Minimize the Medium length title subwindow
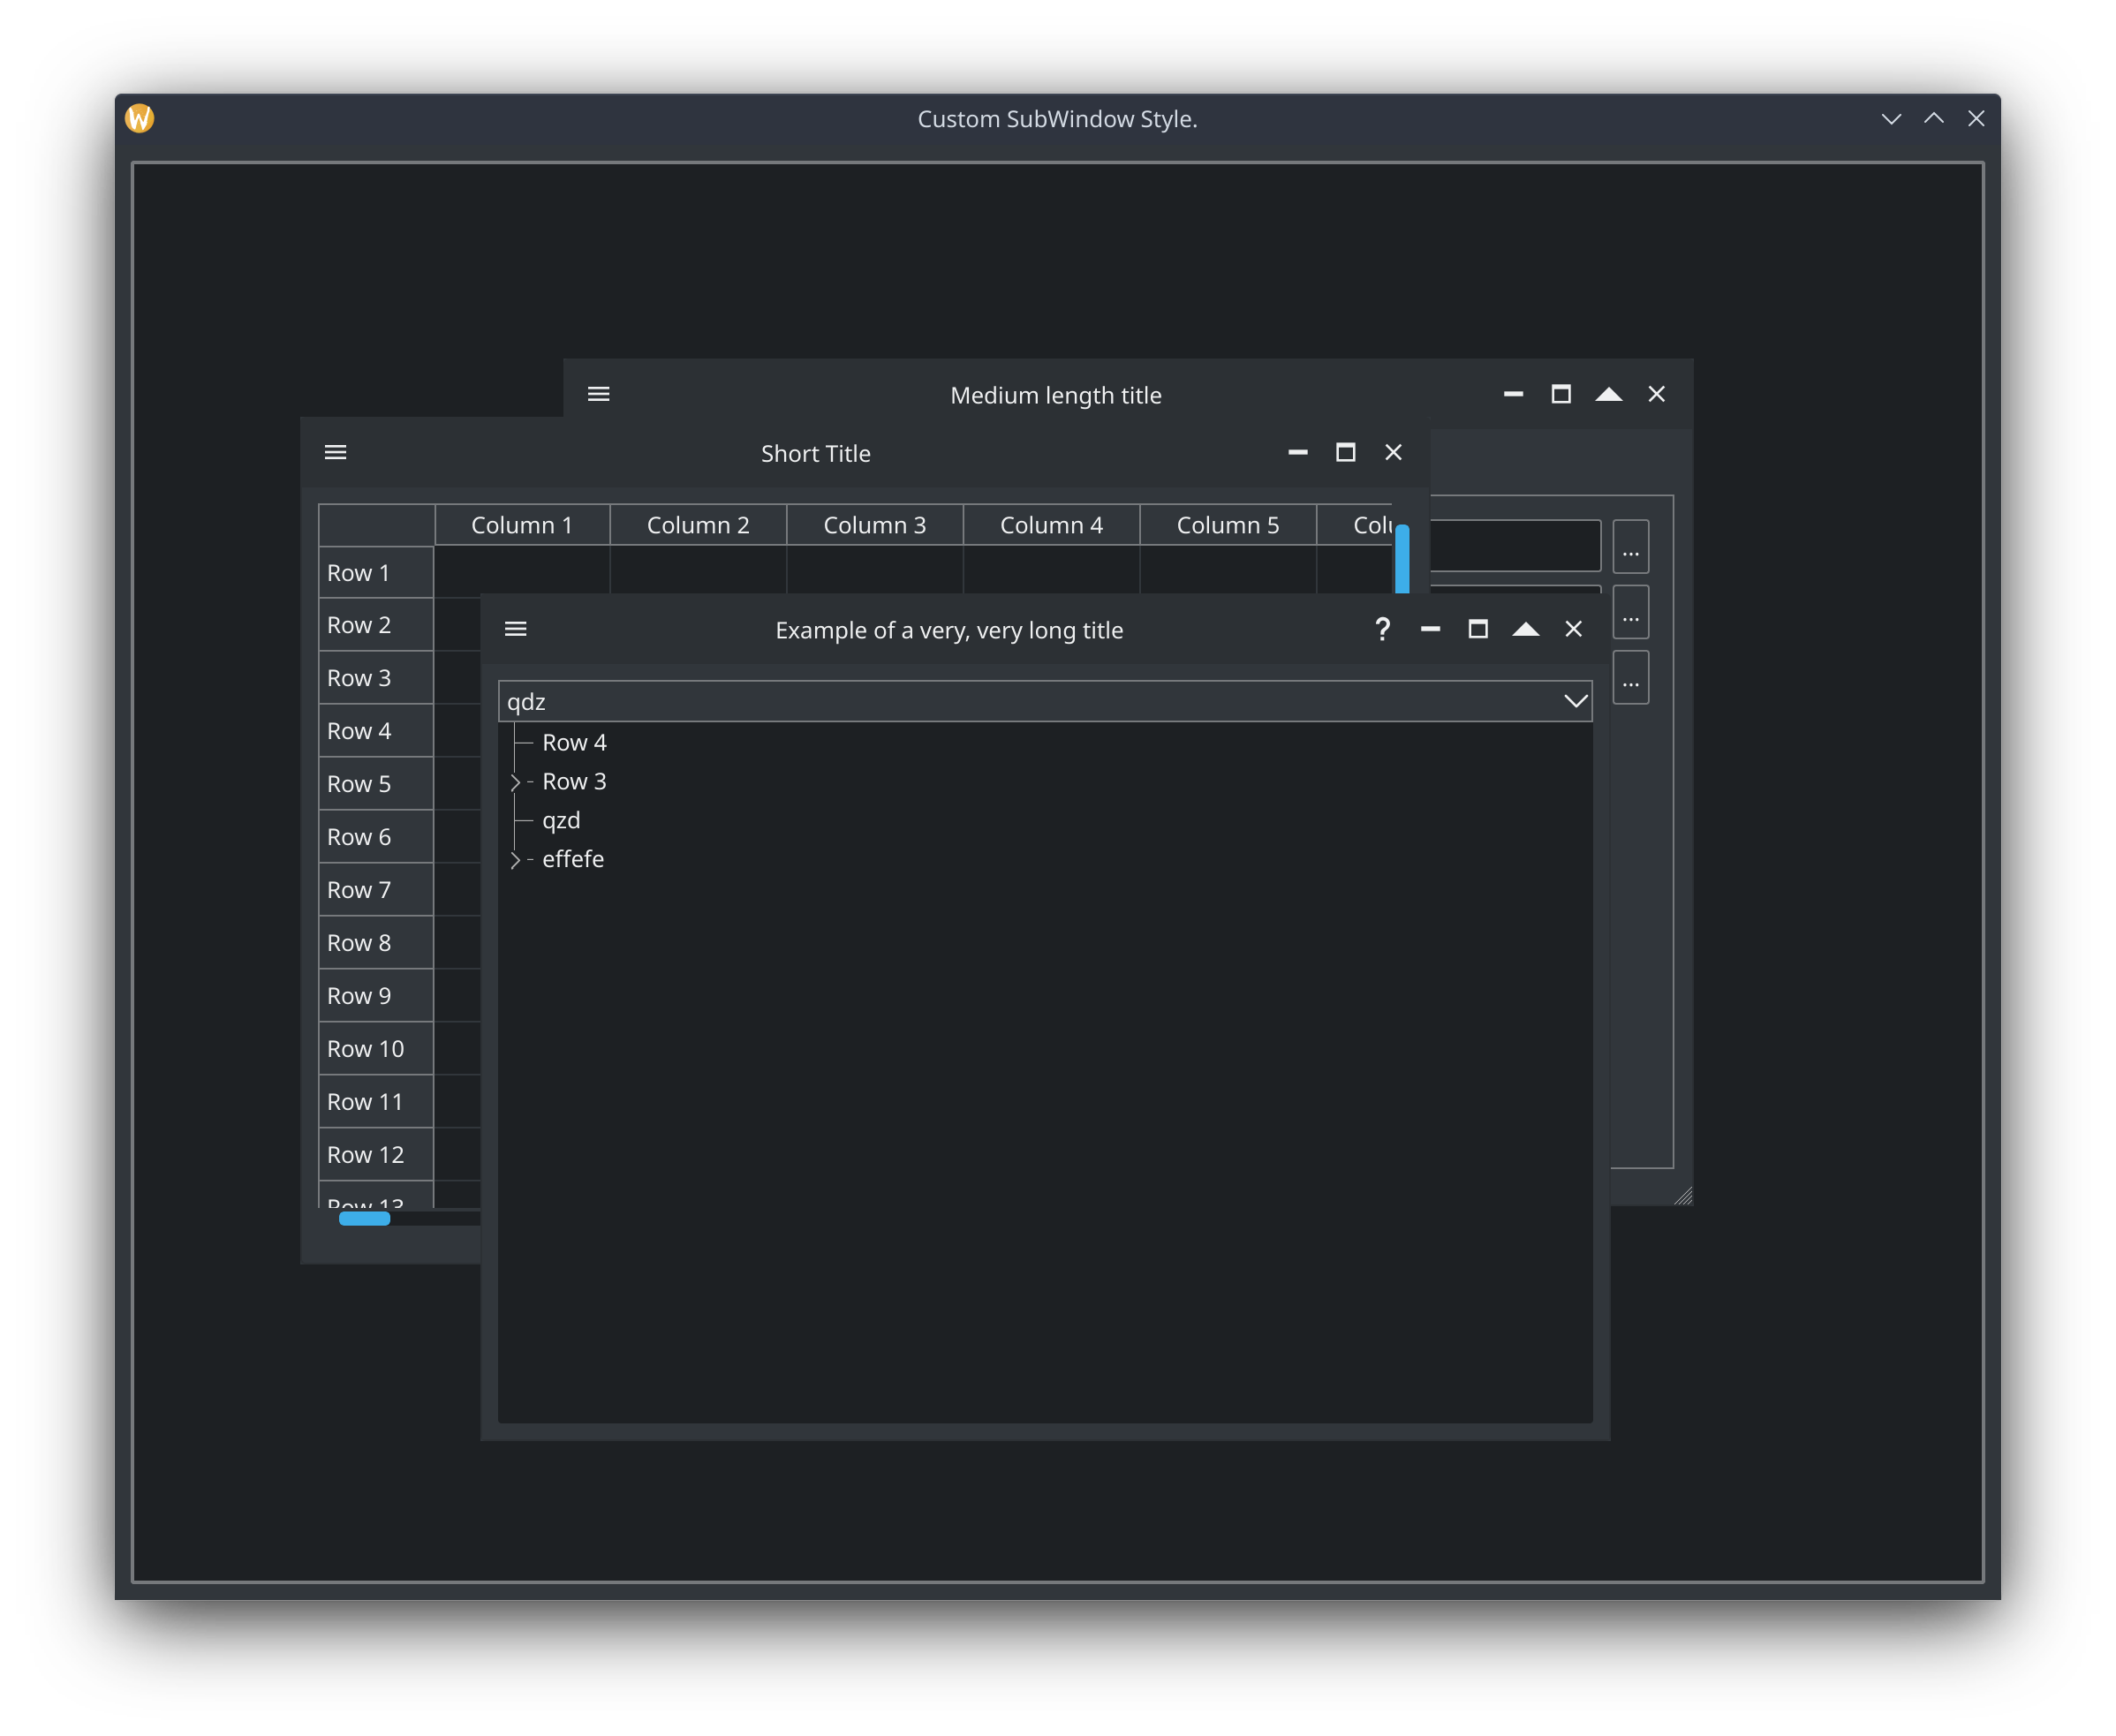This screenshot has width=2116, height=1736. click(1513, 394)
